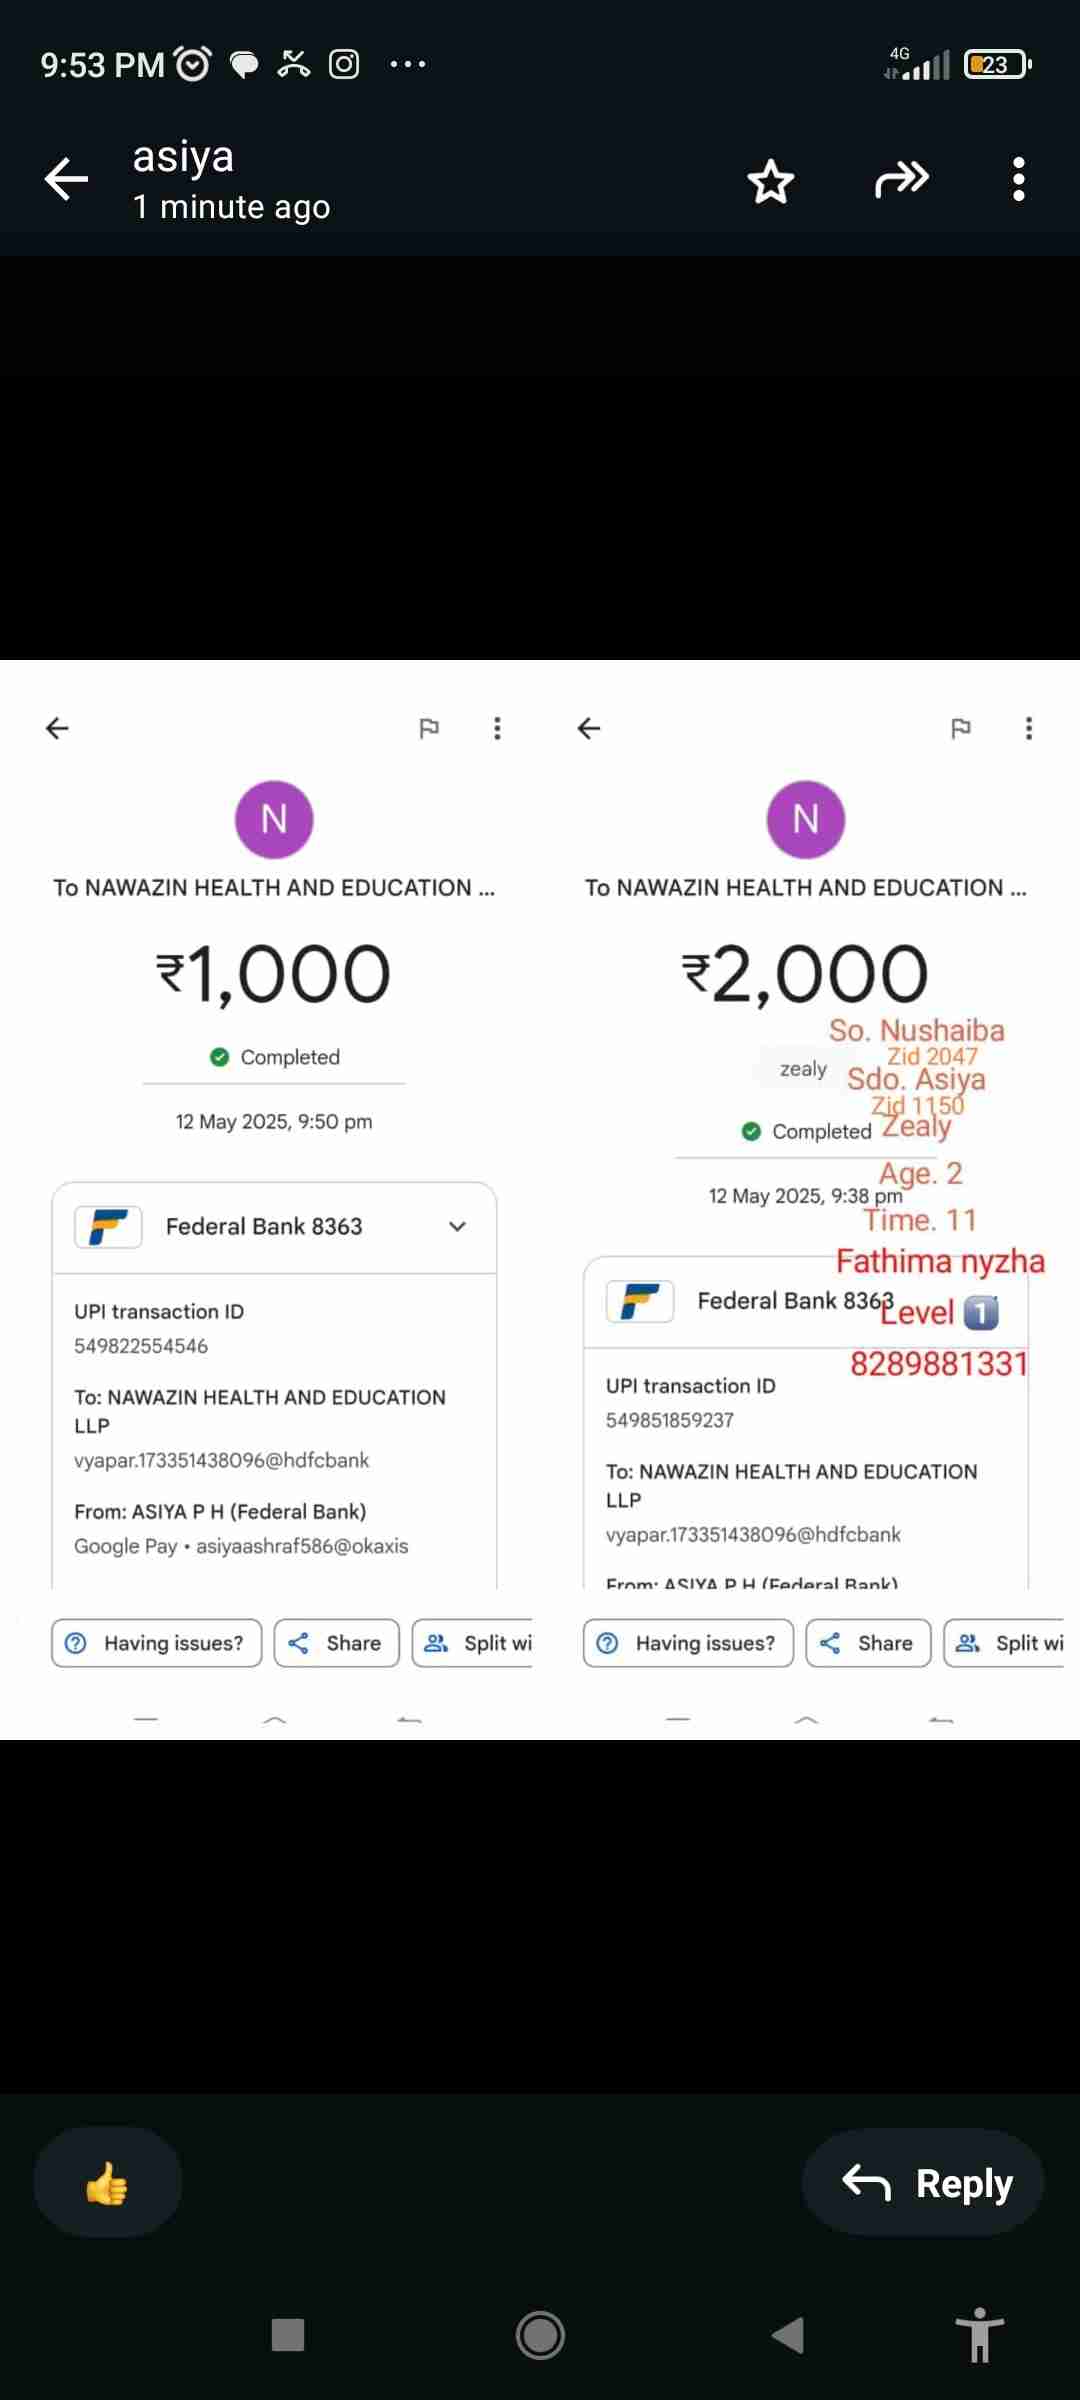This screenshot has height=2400, width=1080.
Task: Tap Share on the ₹2,000 receipt
Action: click(868, 1643)
